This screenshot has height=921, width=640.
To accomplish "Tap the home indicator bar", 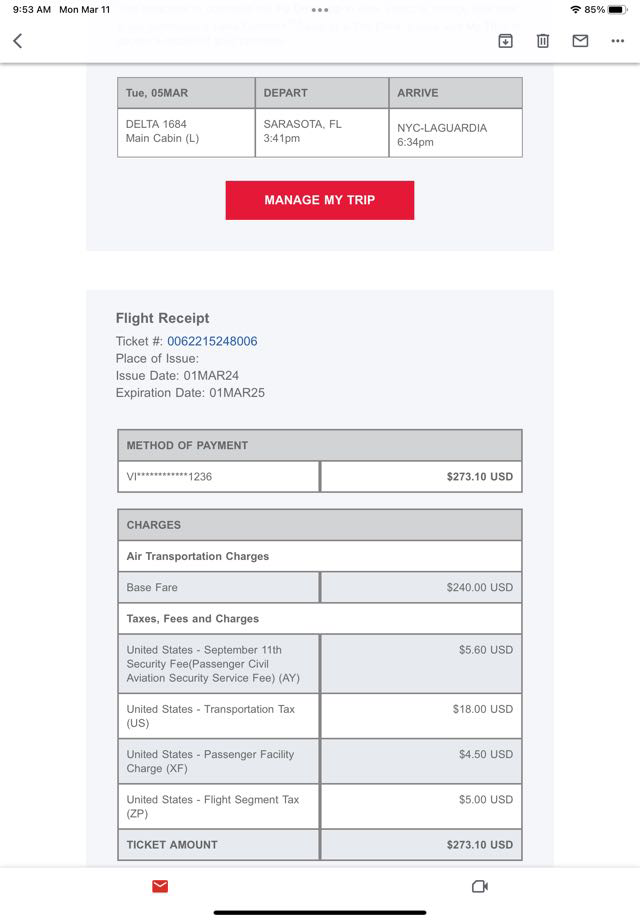I will pos(320,912).
